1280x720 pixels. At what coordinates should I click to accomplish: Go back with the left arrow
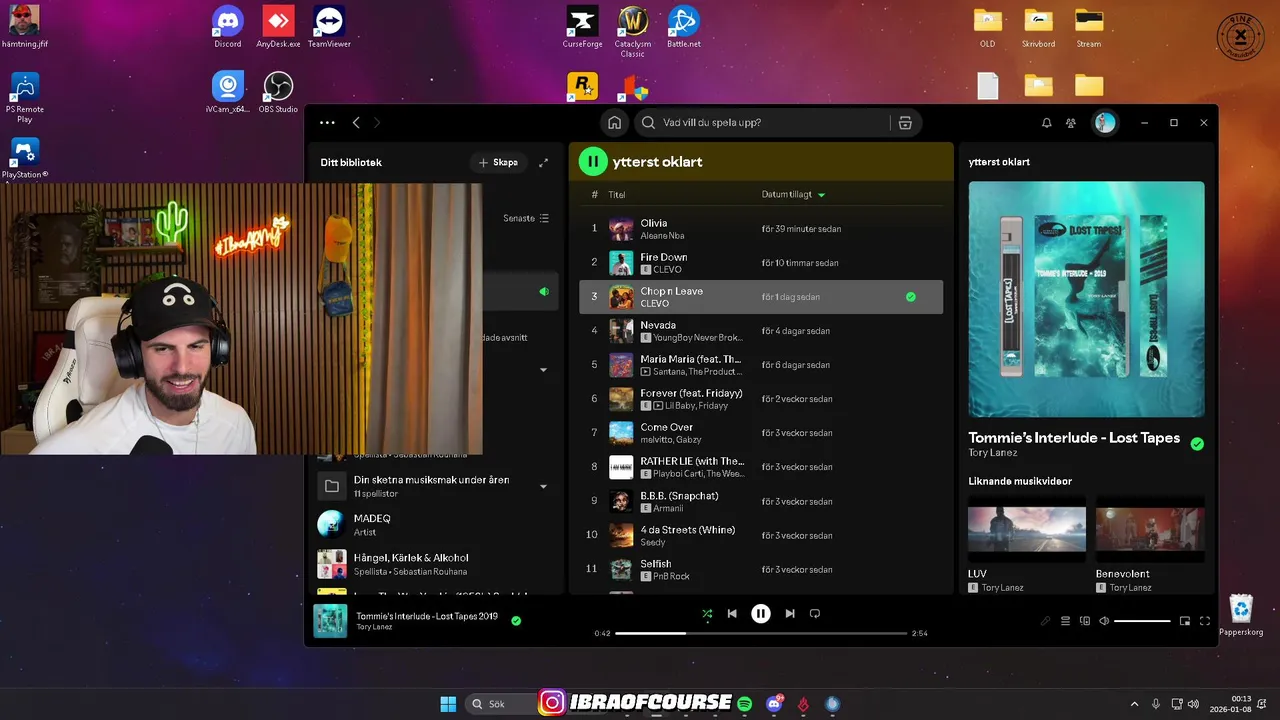(356, 122)
